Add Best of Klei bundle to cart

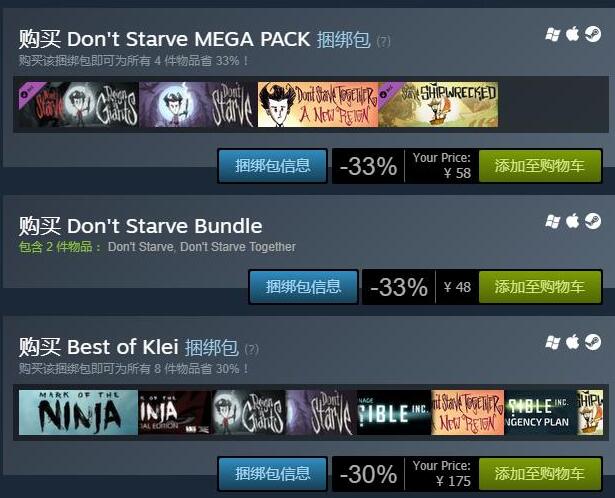coord(540,473)
